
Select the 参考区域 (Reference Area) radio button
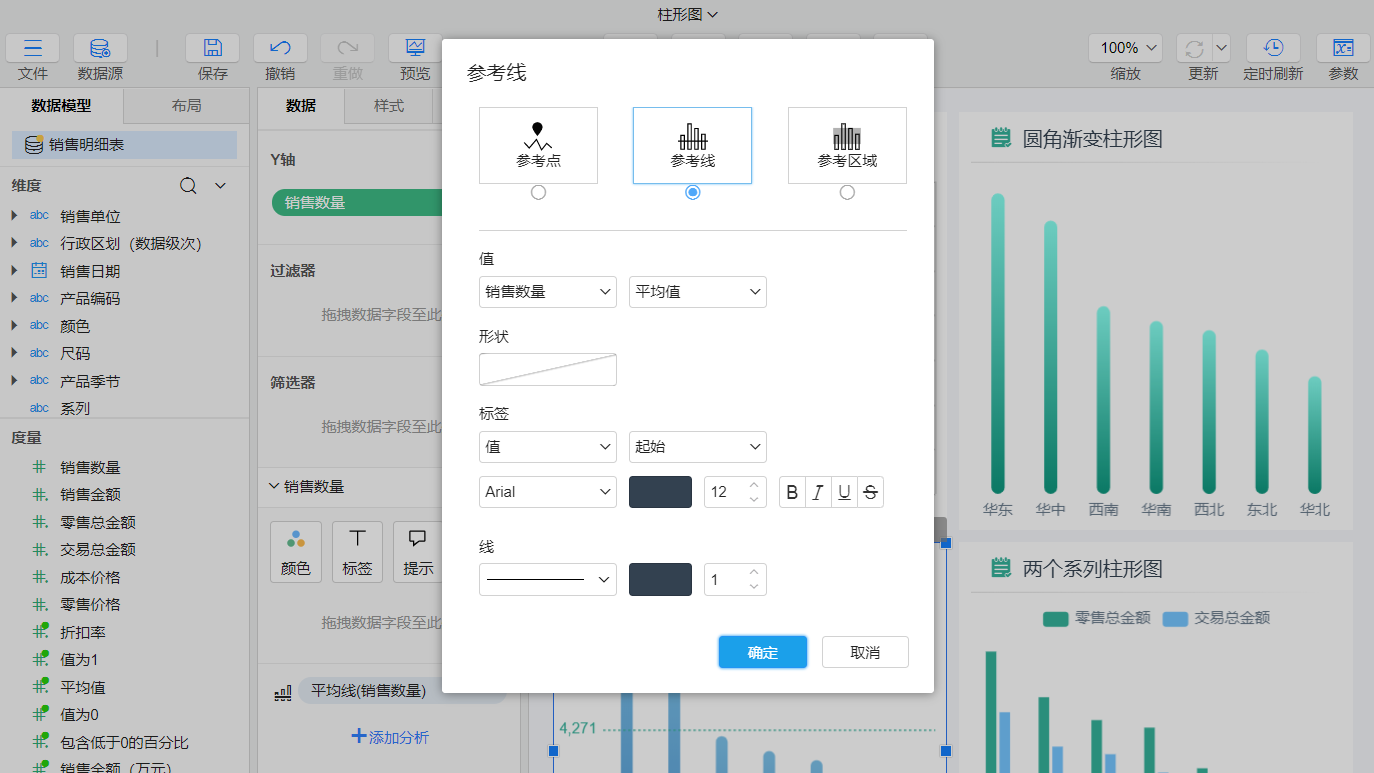click(x=847, y=192)
